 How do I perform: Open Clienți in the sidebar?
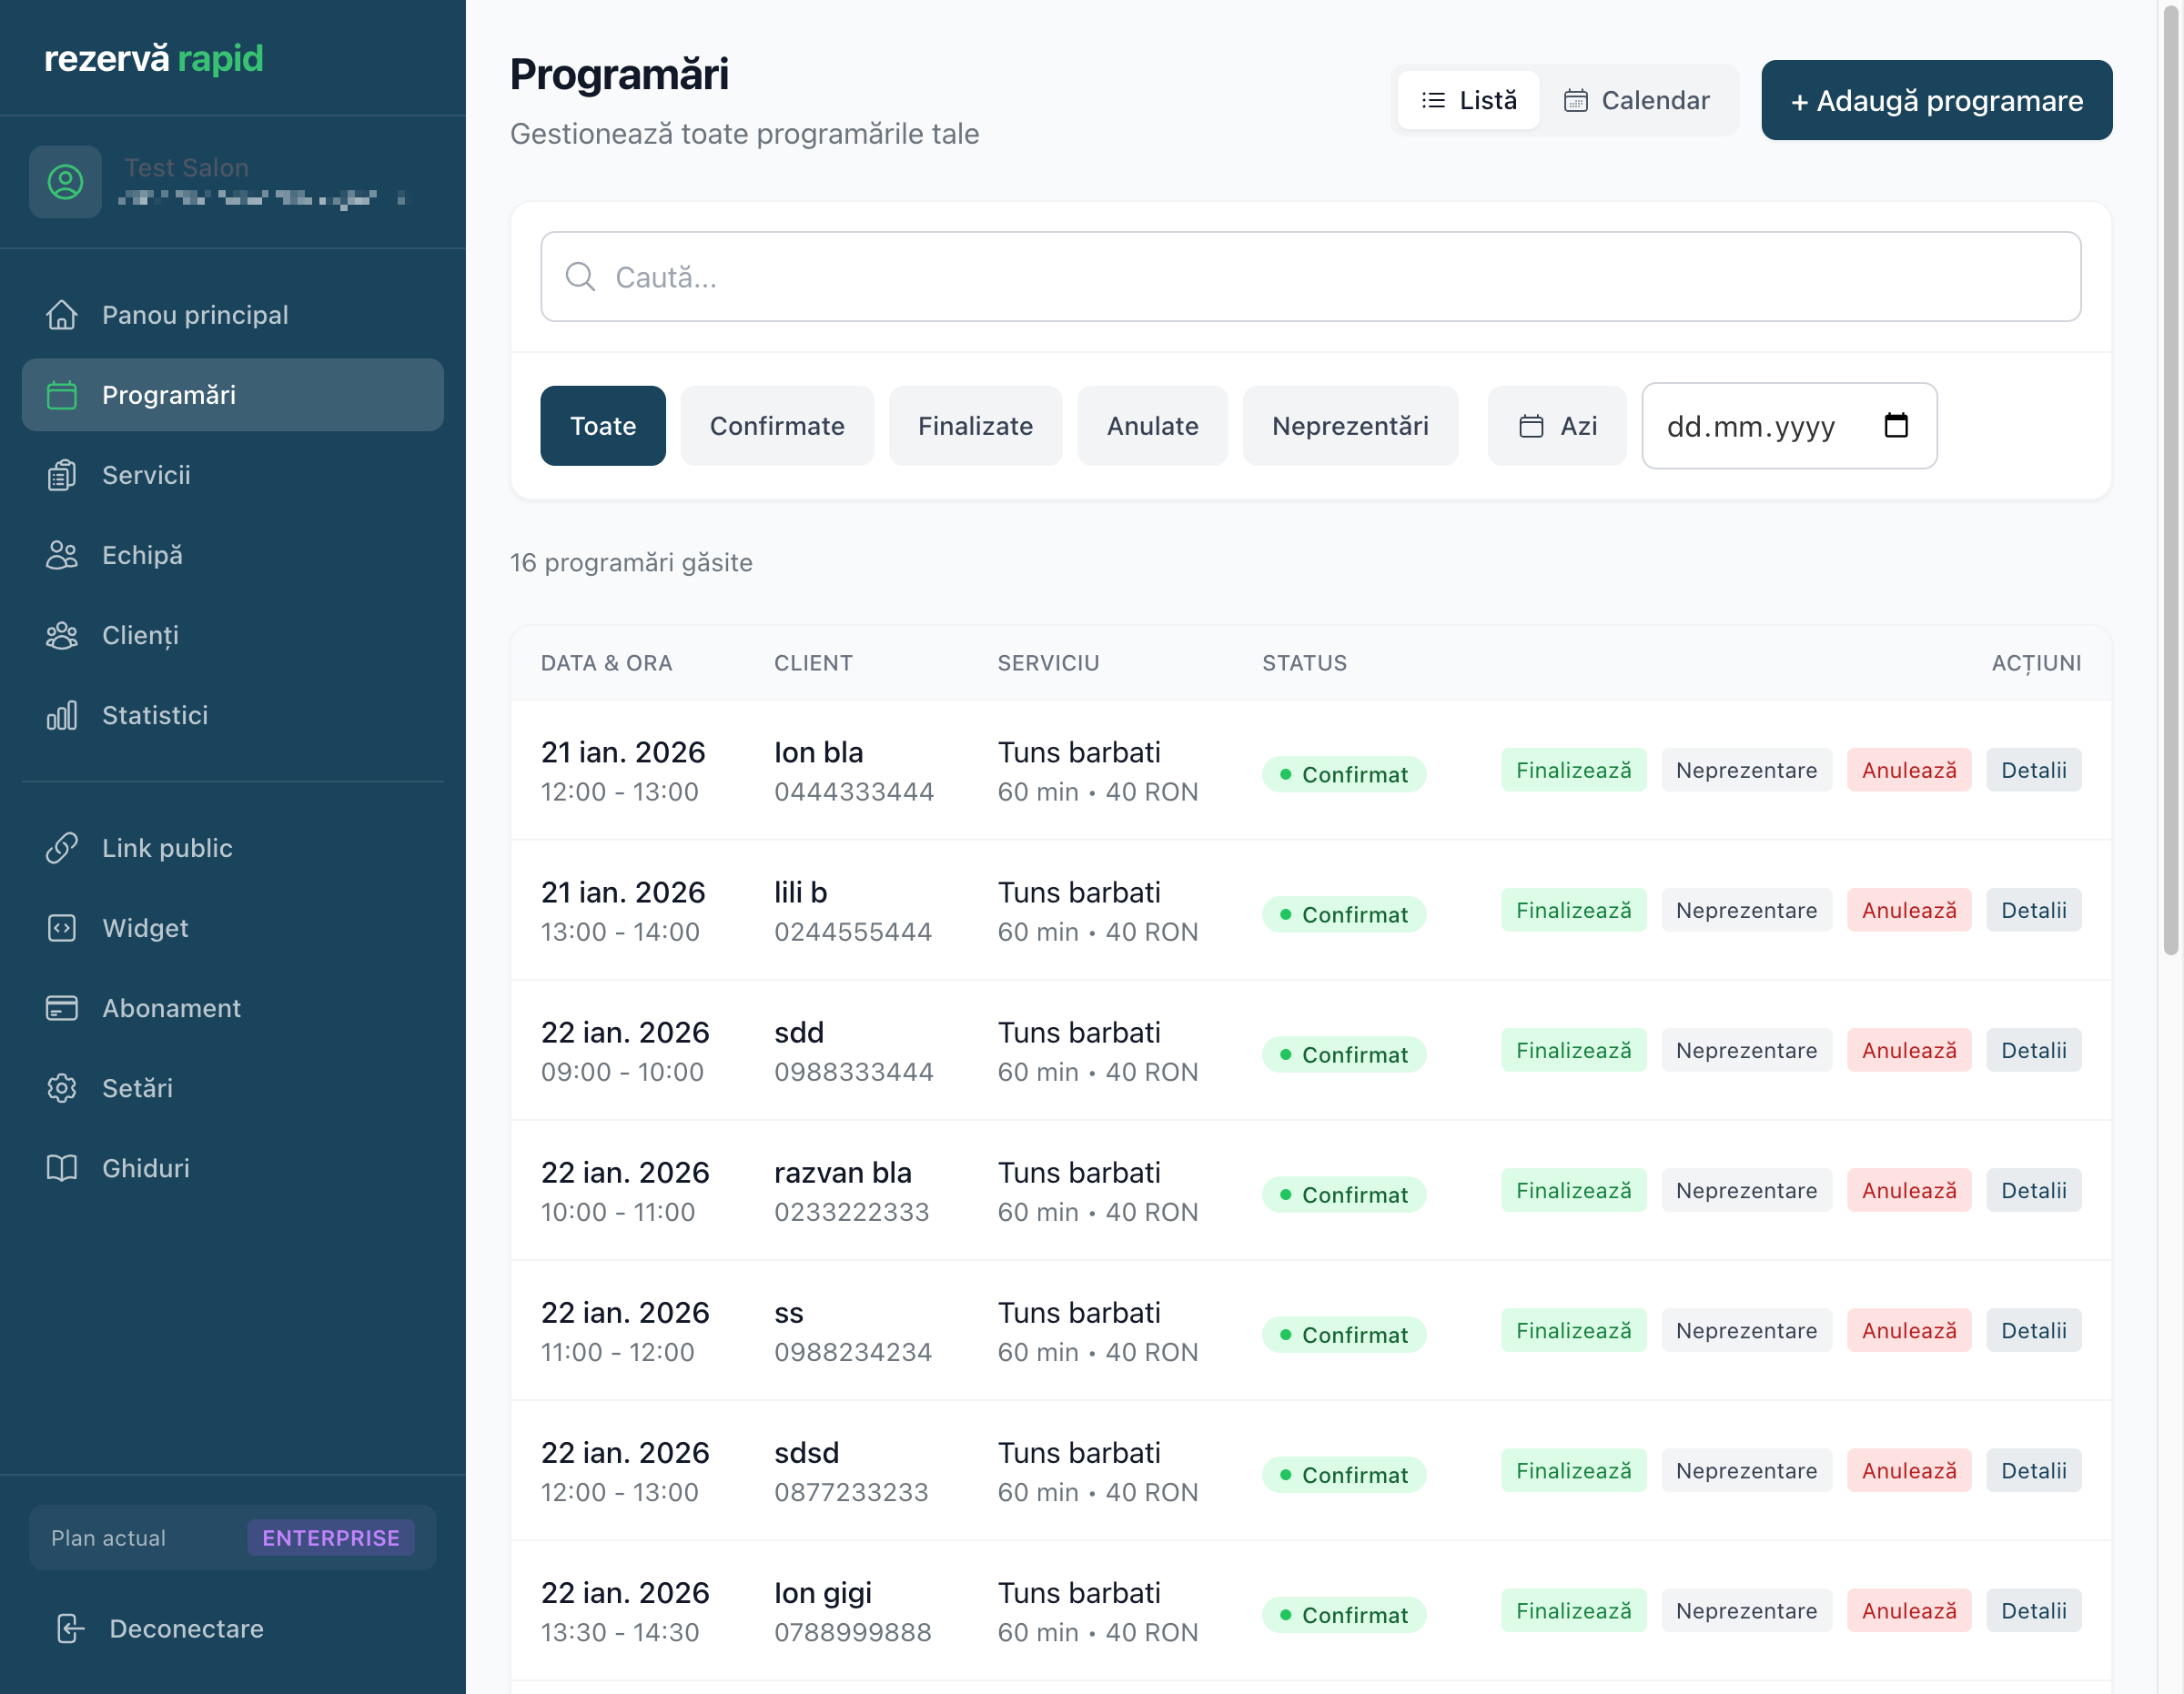click(140, 635)
